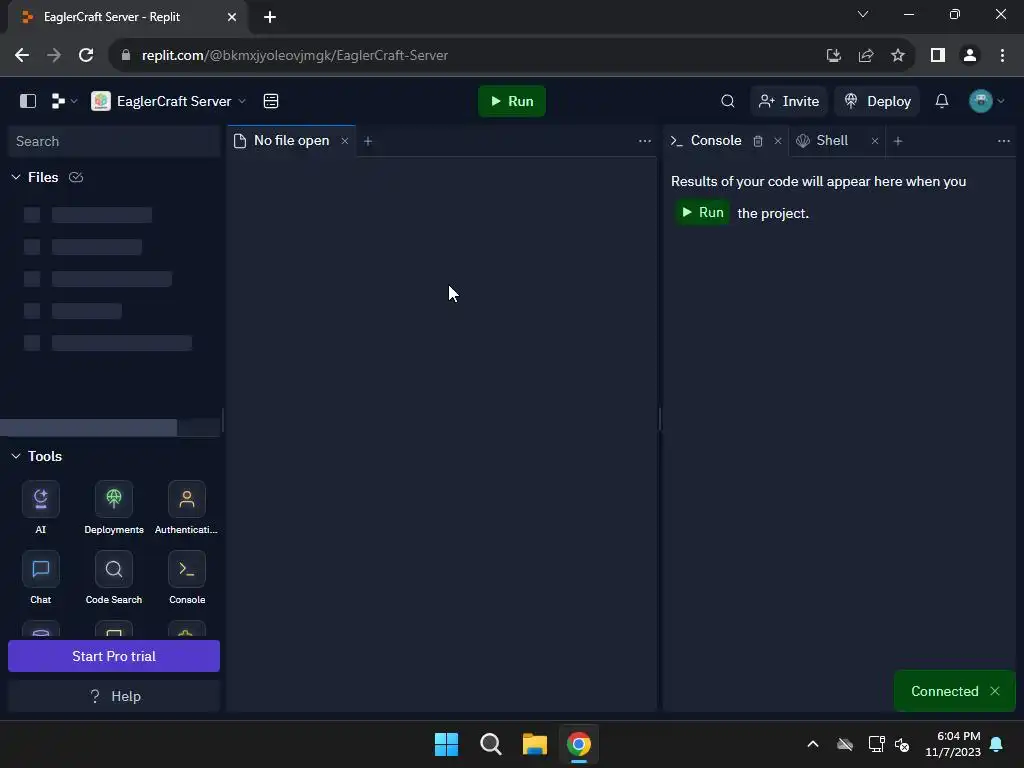
Task: Go back in the browser
Action: tap(22, 56)
